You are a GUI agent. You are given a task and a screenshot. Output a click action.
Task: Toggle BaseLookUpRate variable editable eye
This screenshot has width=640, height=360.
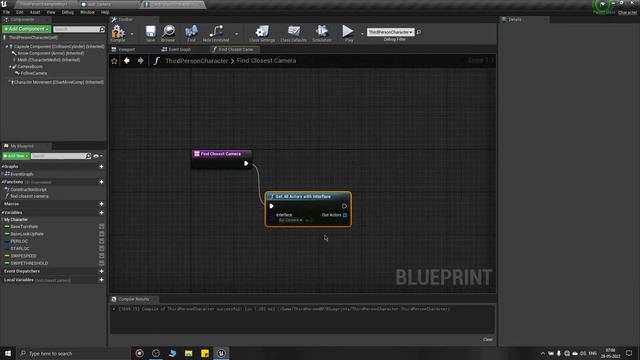point(102,234)
